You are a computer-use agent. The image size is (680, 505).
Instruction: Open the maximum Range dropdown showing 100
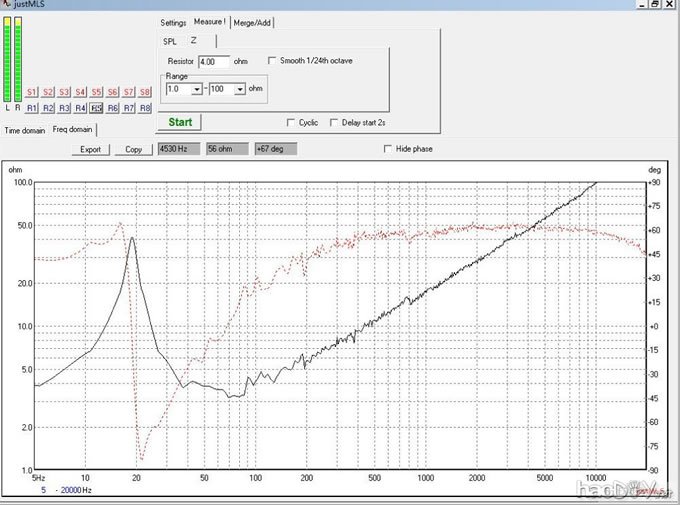pyautogui.click(x=240, y=89)
